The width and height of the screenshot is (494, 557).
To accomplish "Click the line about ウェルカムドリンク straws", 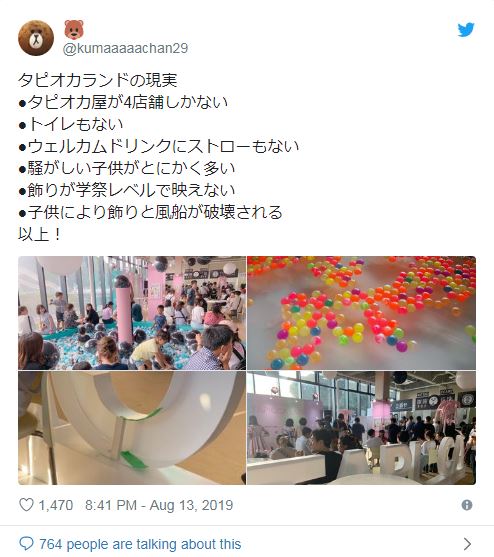I will [x=159, y=146].
